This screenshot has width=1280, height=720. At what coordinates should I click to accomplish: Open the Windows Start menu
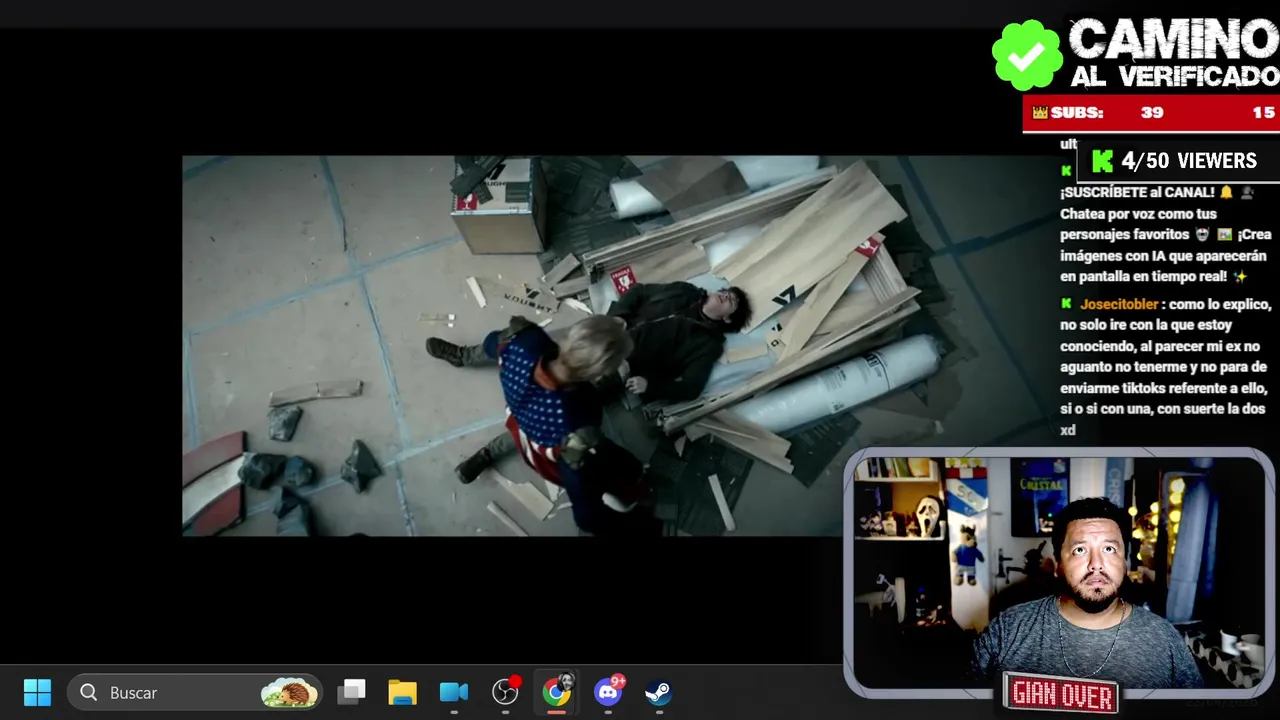(37, 692)
